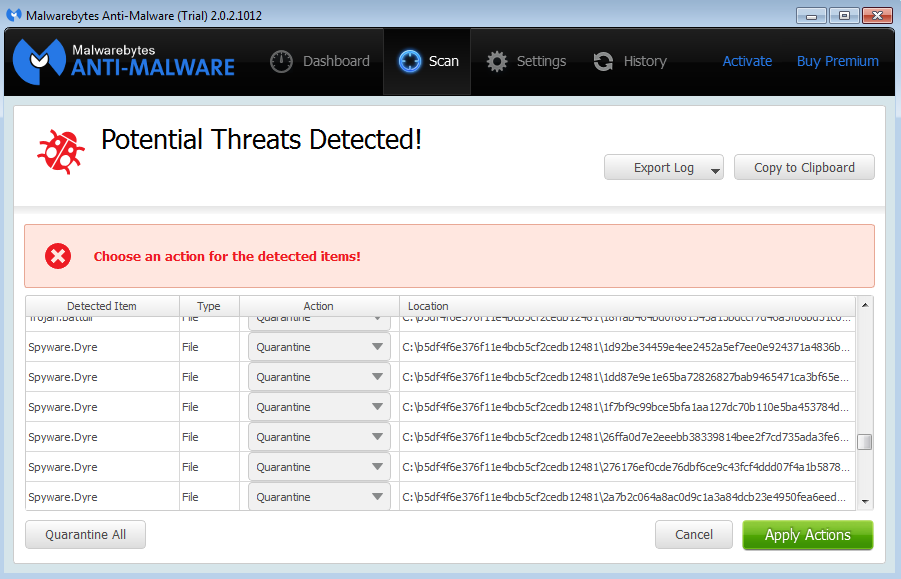Viewport: 901px width, 579px height.
Task: Click the scrollbar up arrow
Action: [865, 305]
